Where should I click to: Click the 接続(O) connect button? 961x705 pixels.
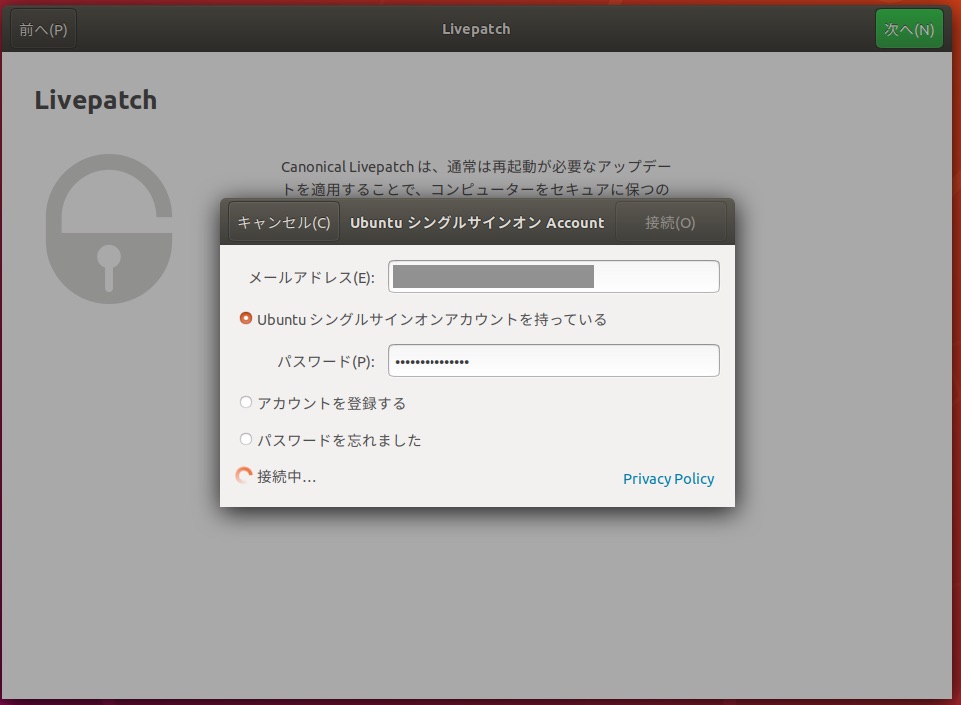point(670,222)
